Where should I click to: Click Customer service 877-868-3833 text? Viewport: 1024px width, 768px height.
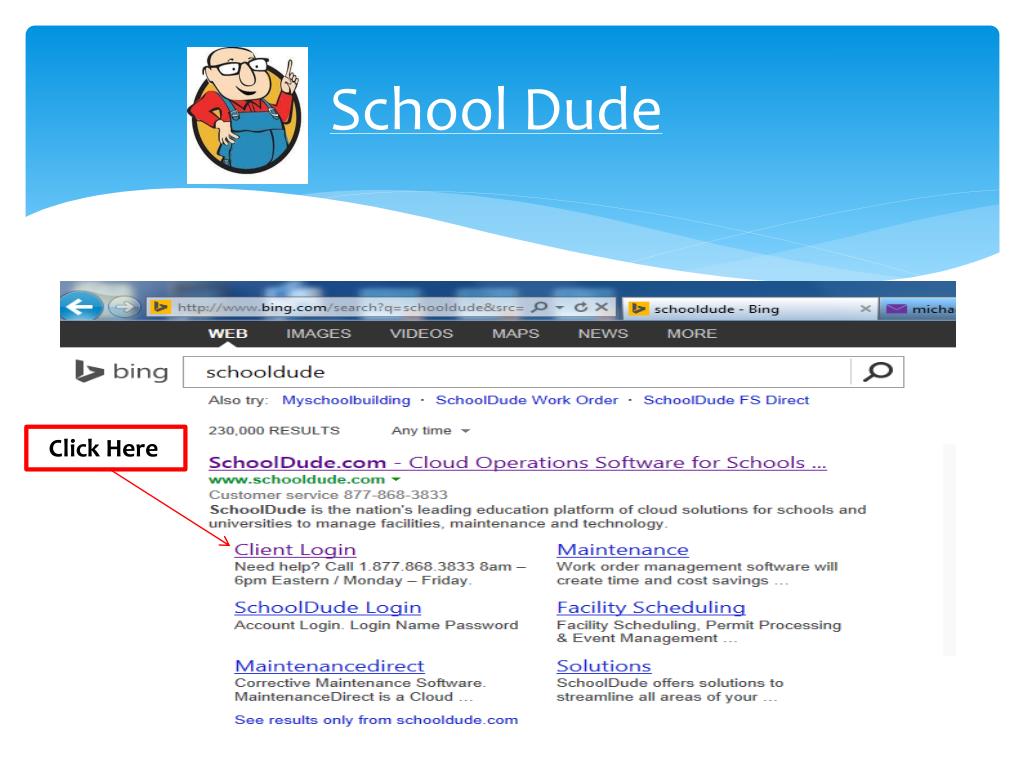(x=328, y=494)
